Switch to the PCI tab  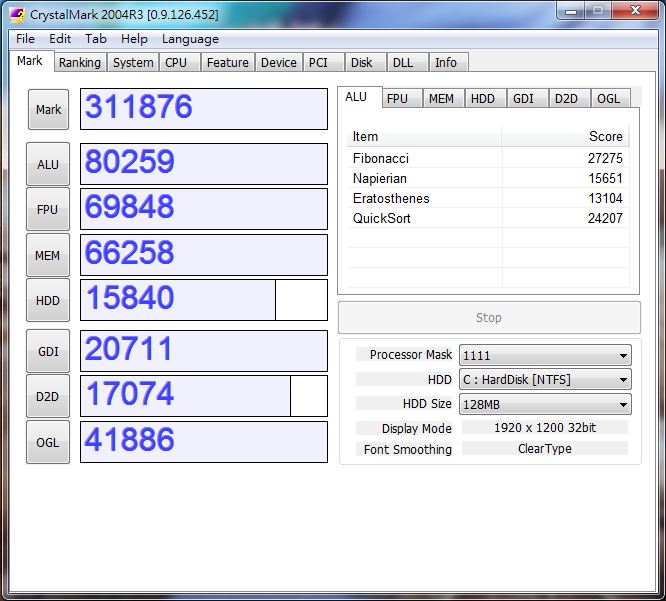[x=324, y=62]
